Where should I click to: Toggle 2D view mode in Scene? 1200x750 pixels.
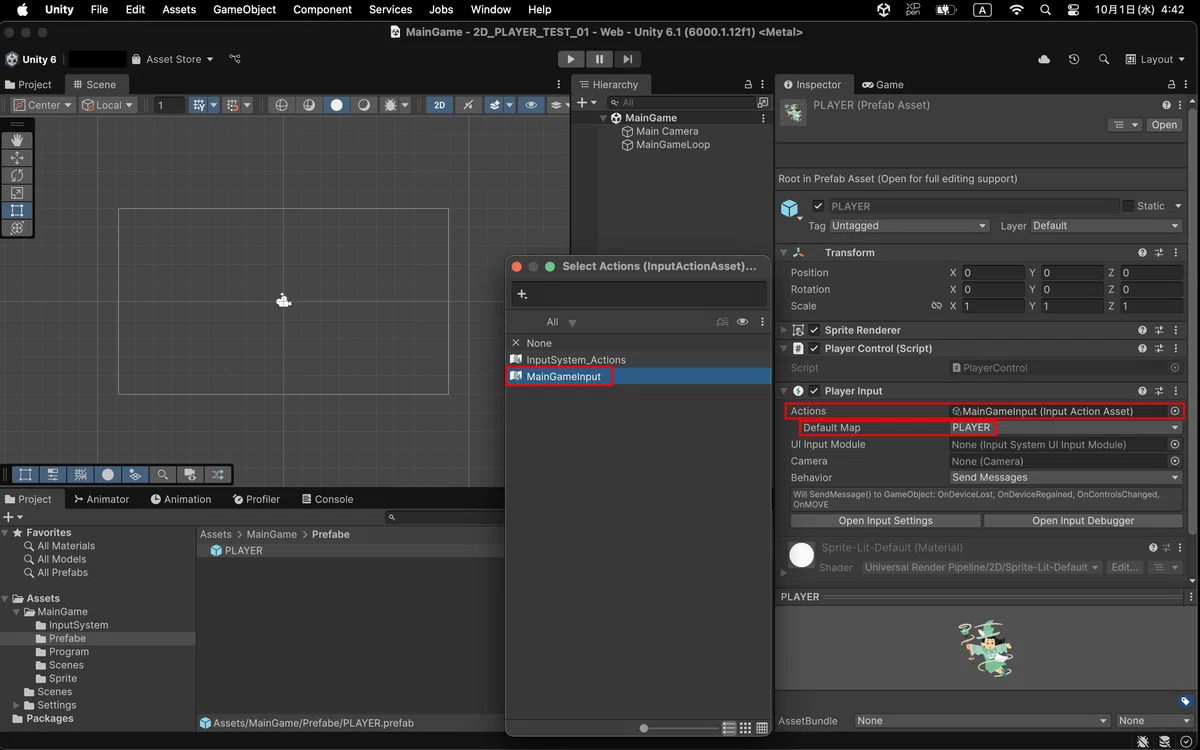[x=438, y=105]
